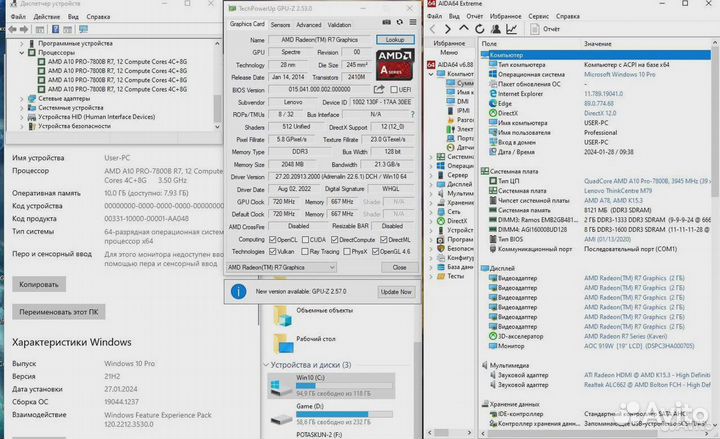Toggle Ray Tracing checkbox in GPU-Z

pyautogui.click(x=304, y=252)
